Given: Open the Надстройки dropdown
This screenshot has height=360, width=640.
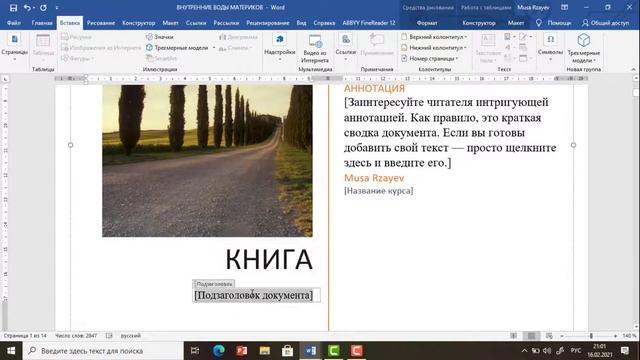Looking at the screenshot, I should [x=280, y=47].
